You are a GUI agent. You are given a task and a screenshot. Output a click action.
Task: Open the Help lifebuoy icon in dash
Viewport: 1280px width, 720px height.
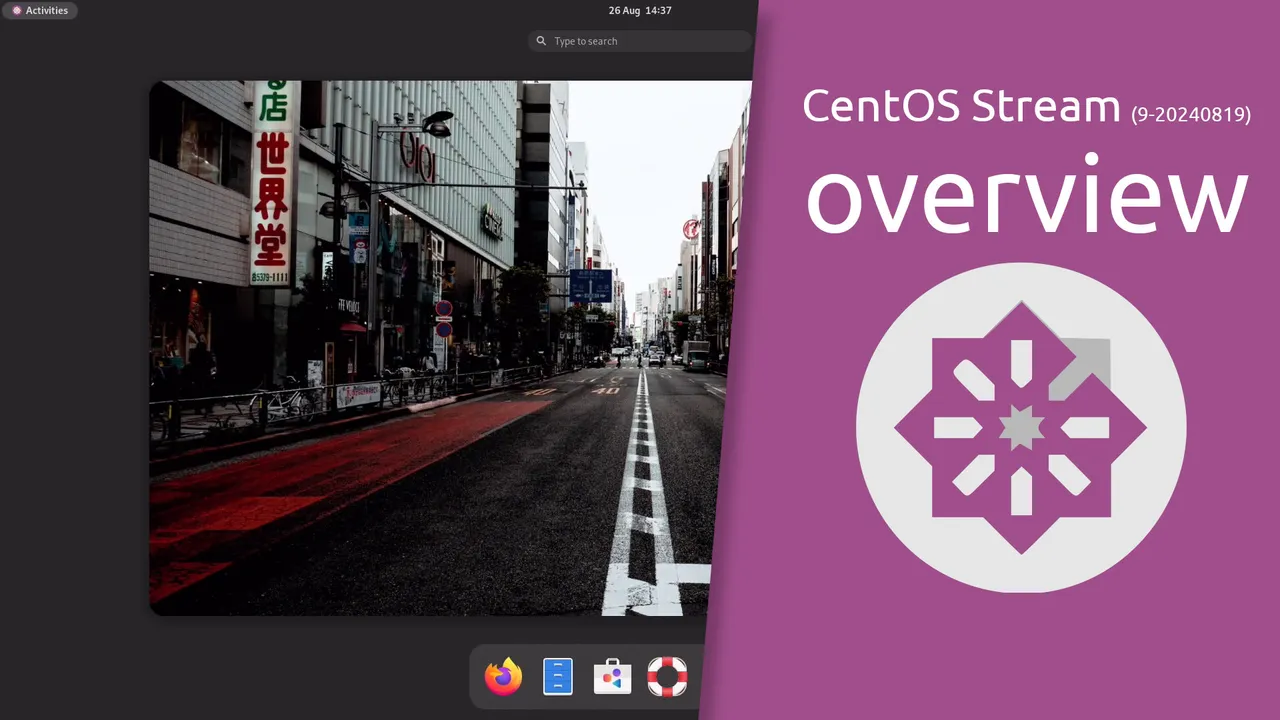click(667, 677)
